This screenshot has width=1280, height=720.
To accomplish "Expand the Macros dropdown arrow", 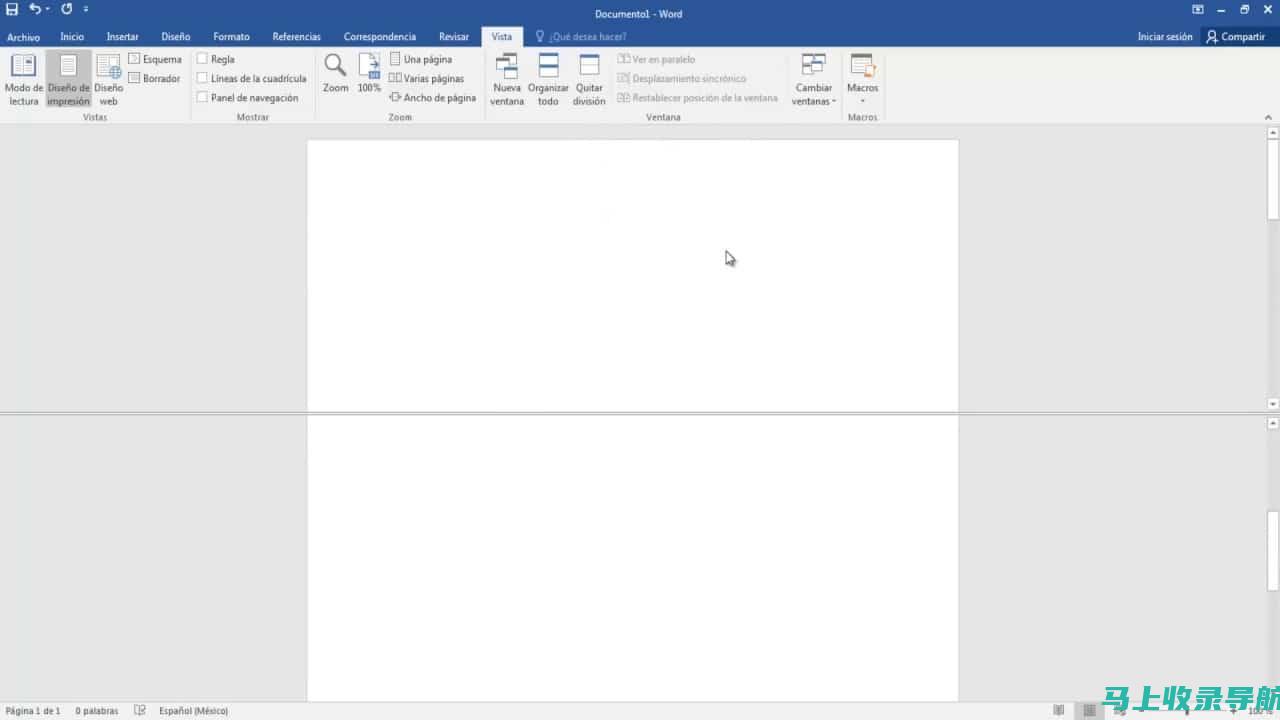I will click(862, 100).
